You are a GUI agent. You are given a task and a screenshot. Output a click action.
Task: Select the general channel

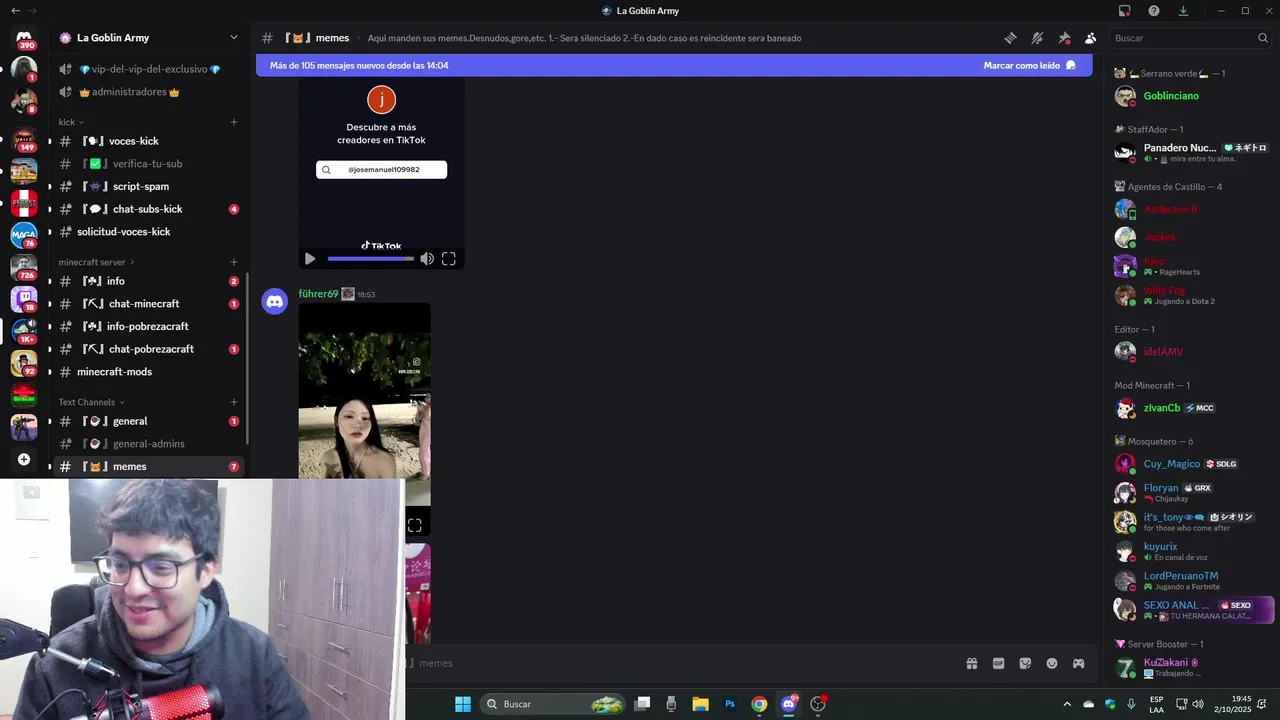(148, 421)
